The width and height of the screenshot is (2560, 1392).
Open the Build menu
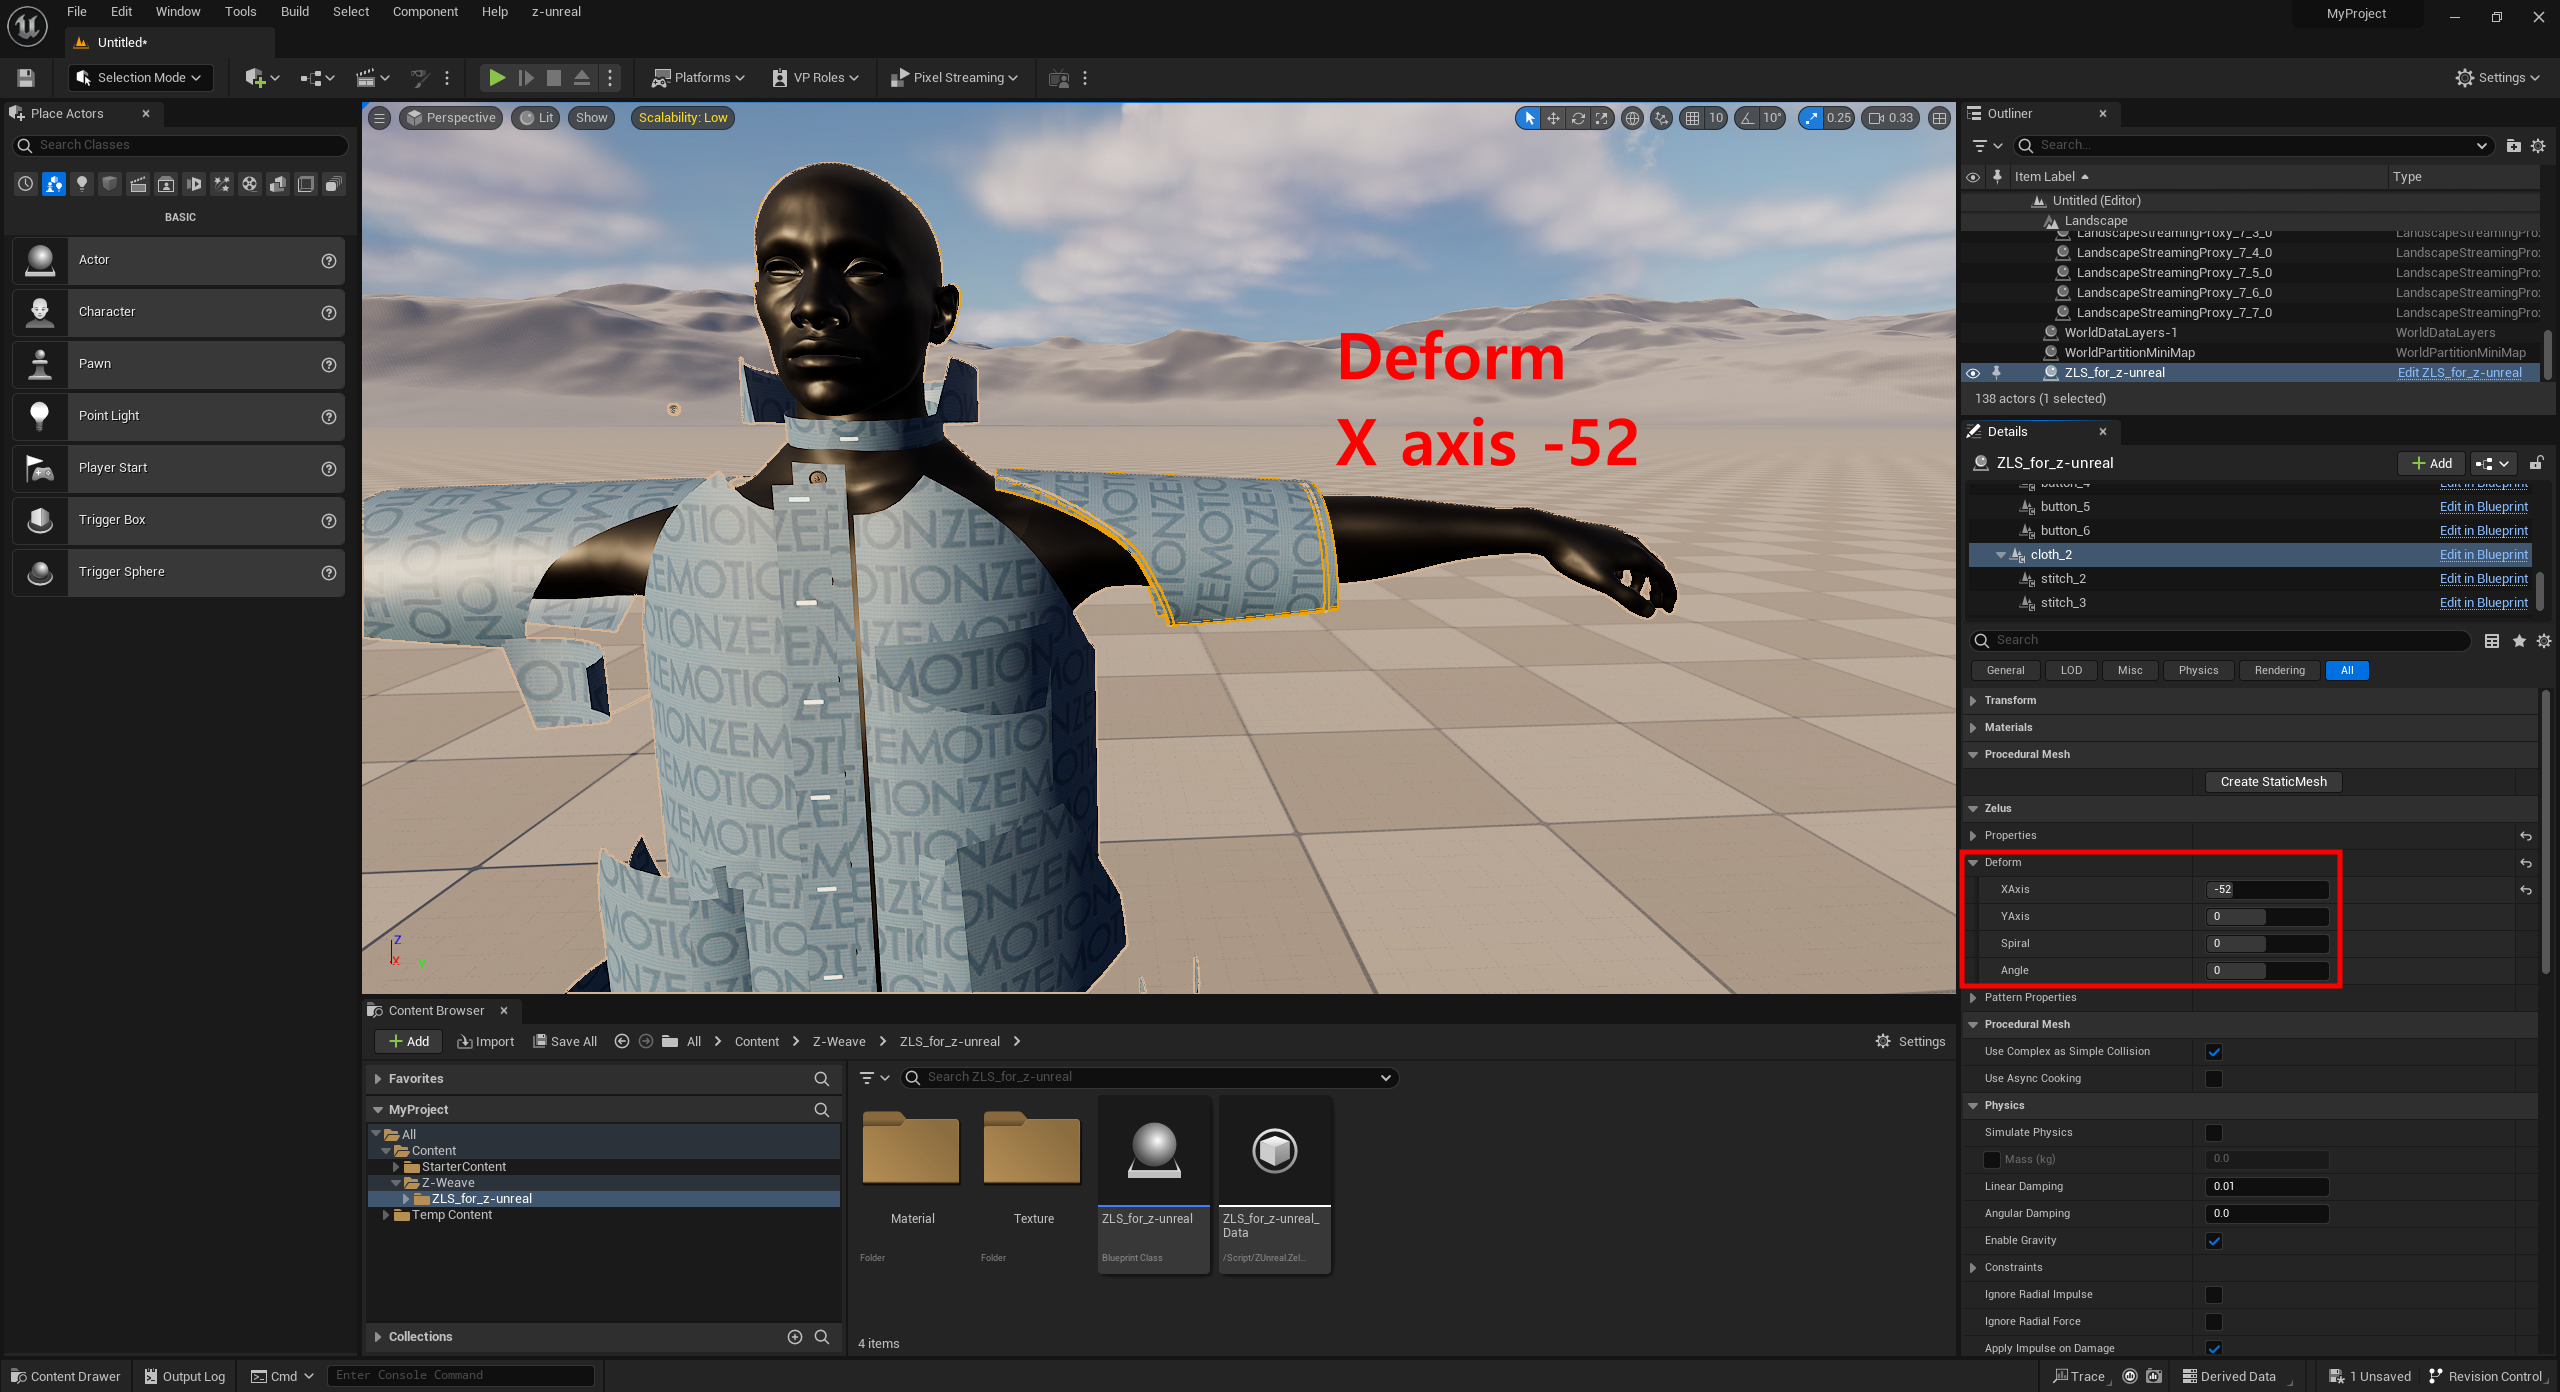pyautogui.click(x=294, y=12)
